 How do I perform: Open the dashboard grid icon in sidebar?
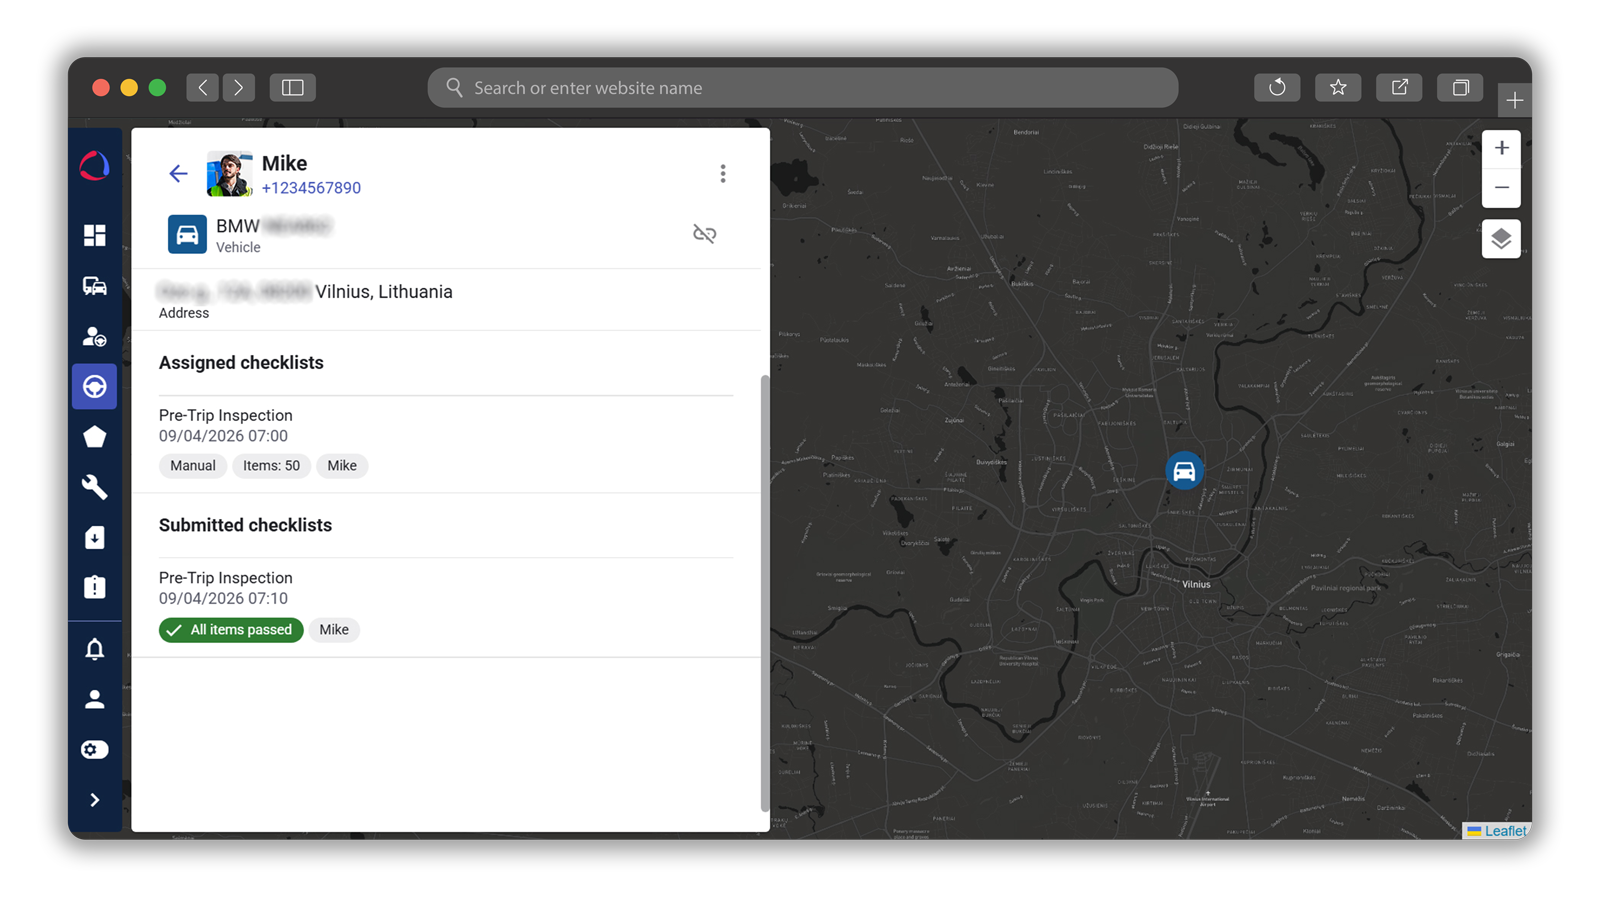pos(94,236)
